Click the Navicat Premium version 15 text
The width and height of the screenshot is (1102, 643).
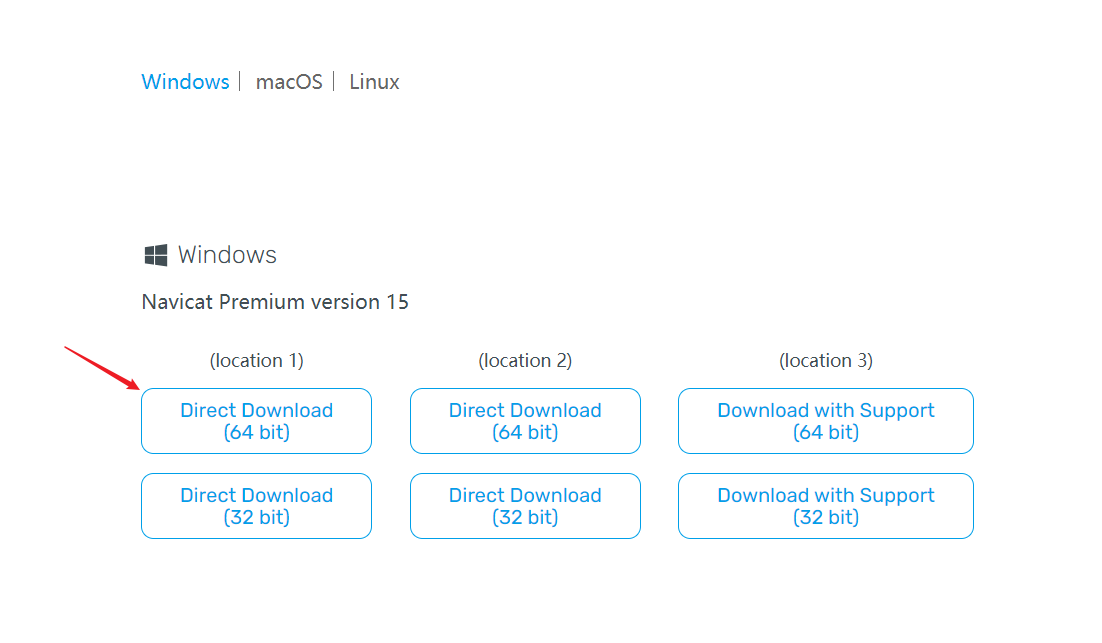pos(275,302)
